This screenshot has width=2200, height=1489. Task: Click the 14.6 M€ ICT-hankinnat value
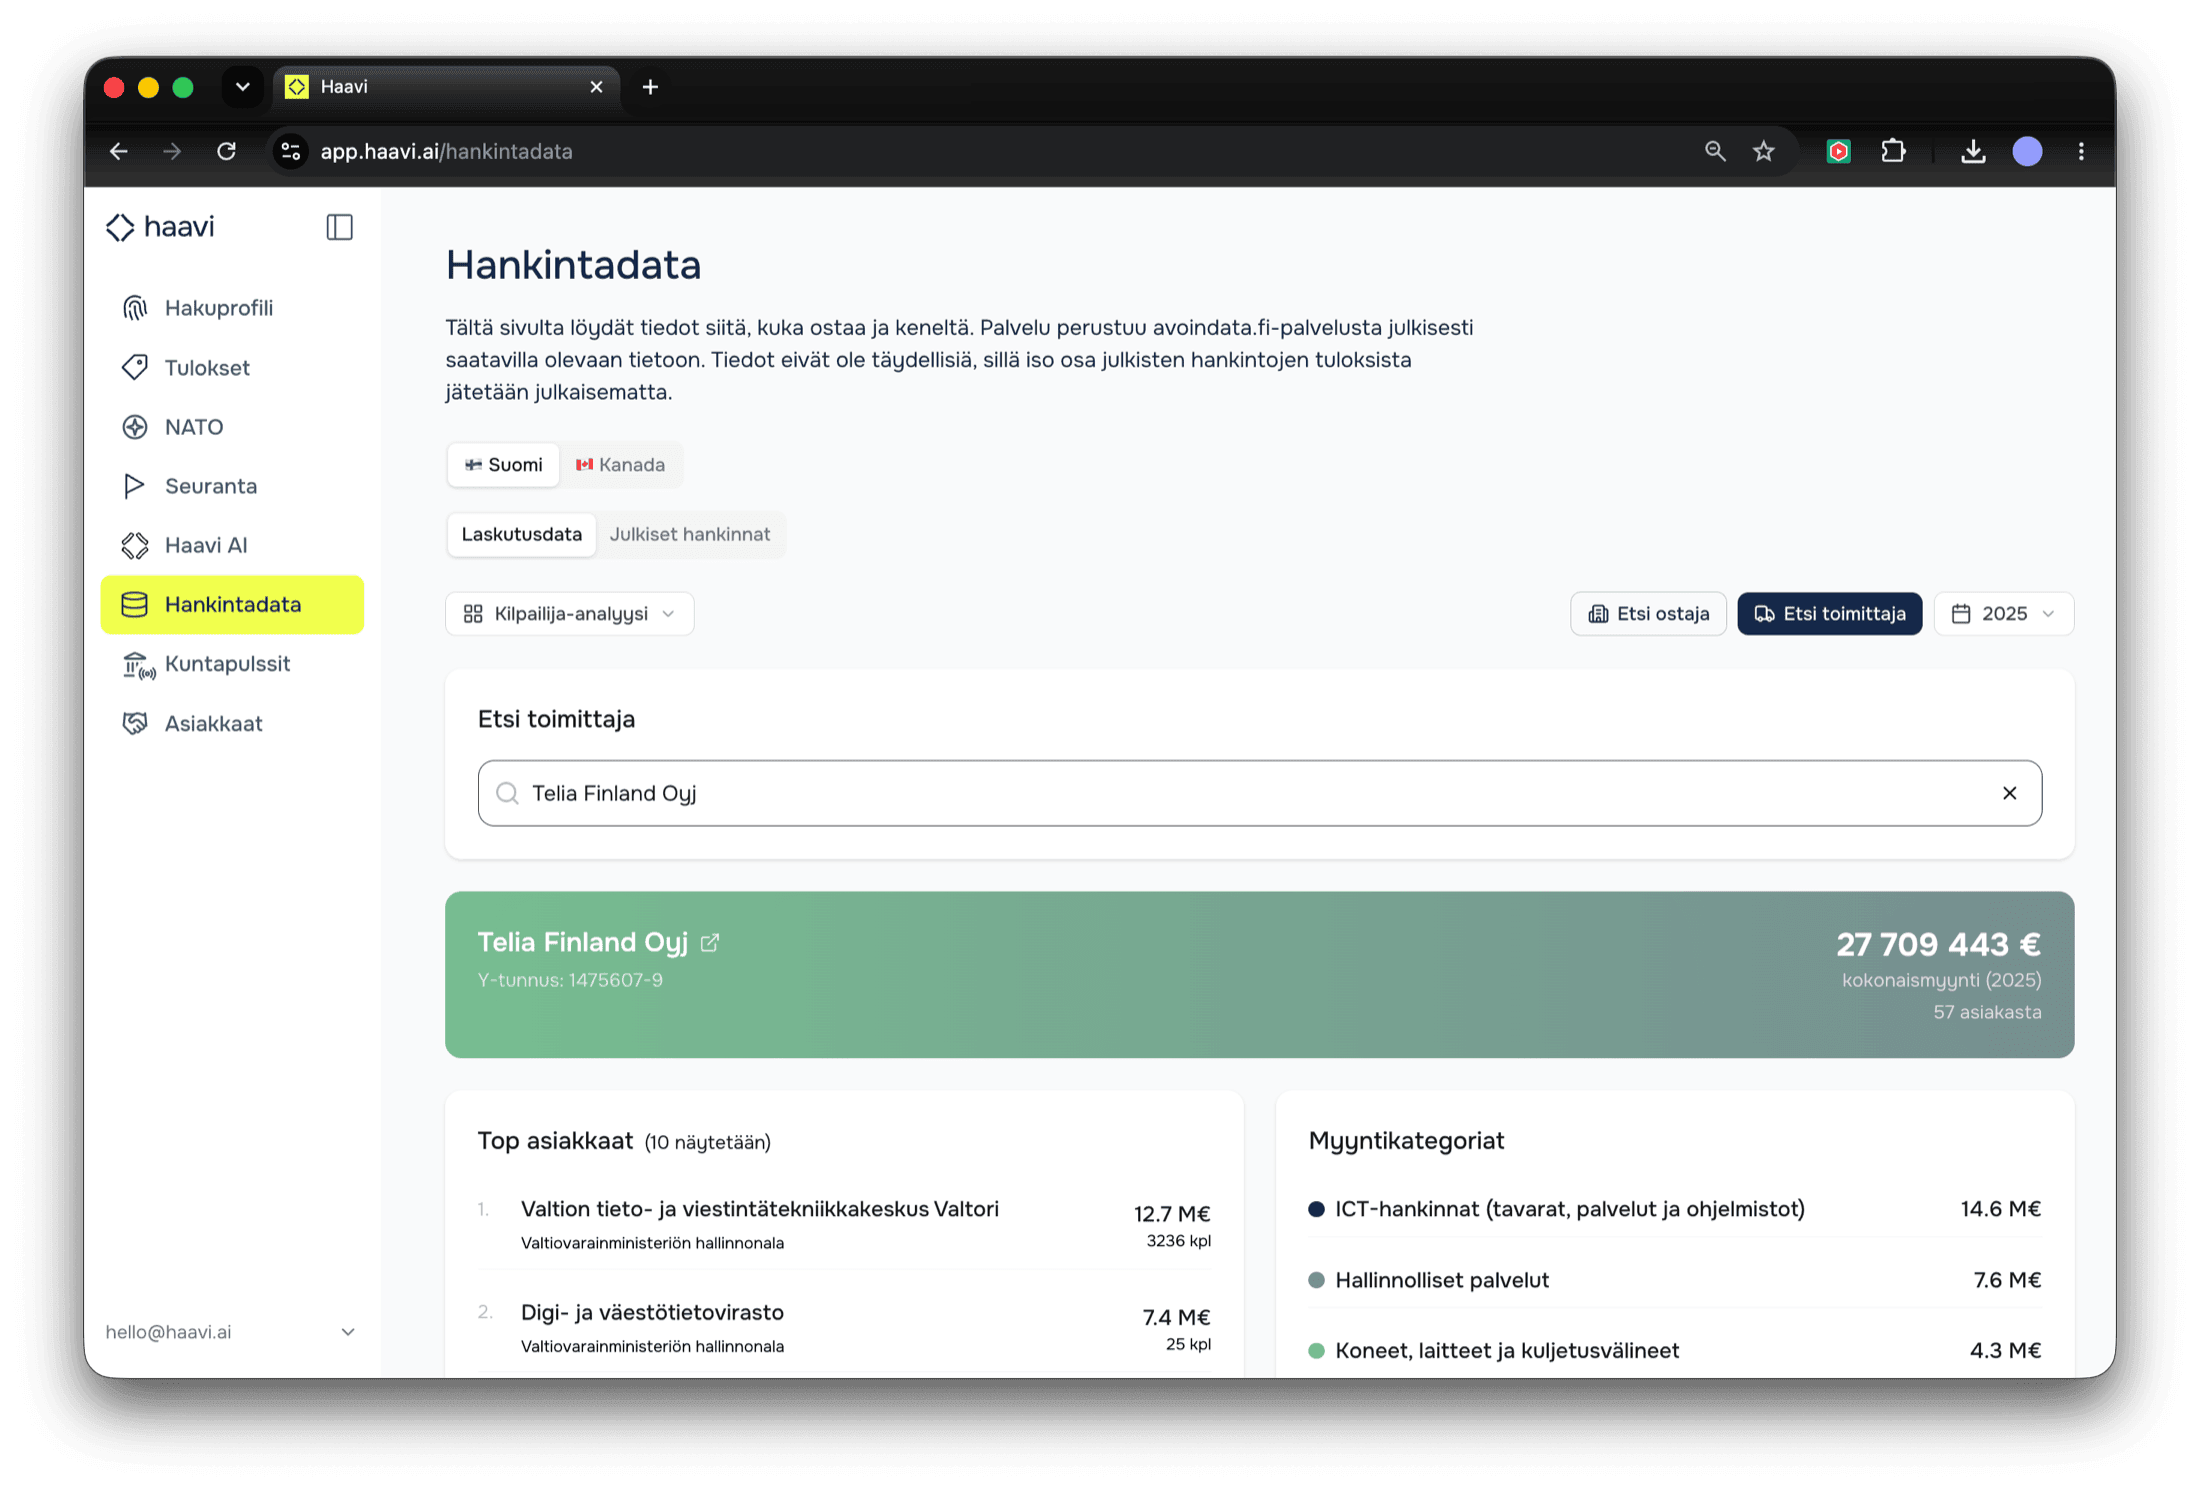pos(2000,1209)
